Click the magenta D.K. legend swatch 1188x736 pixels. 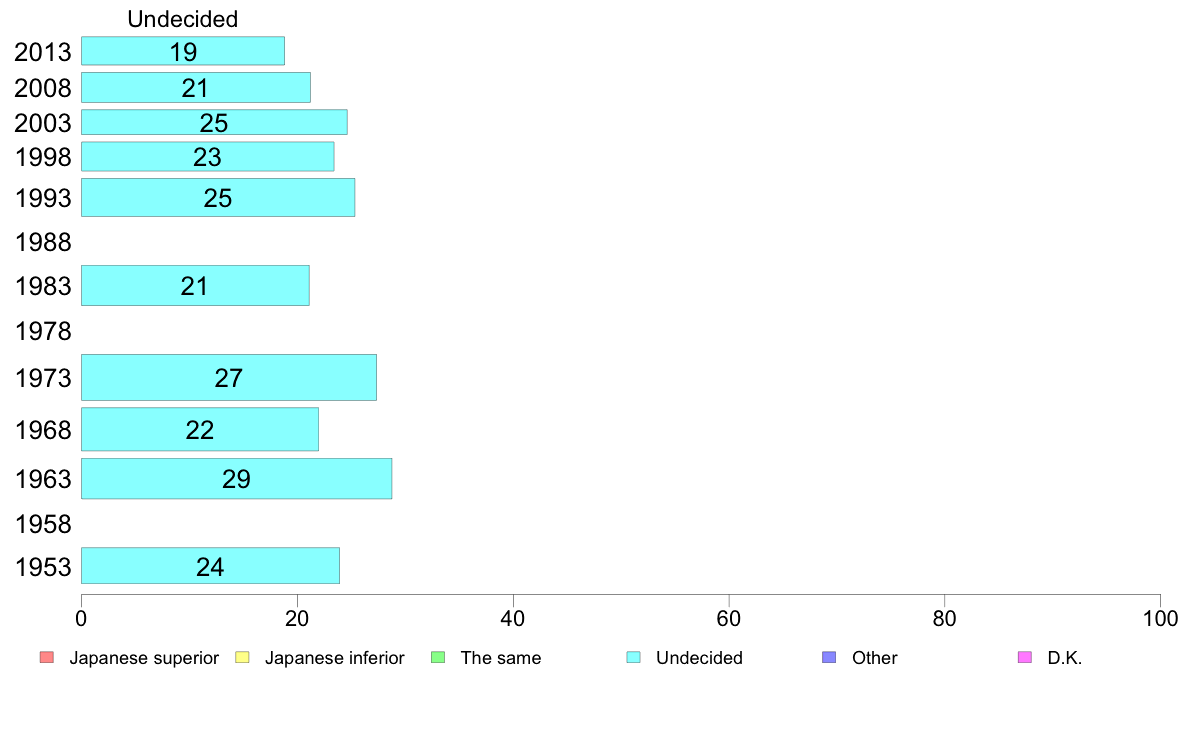coord(1024,657)
